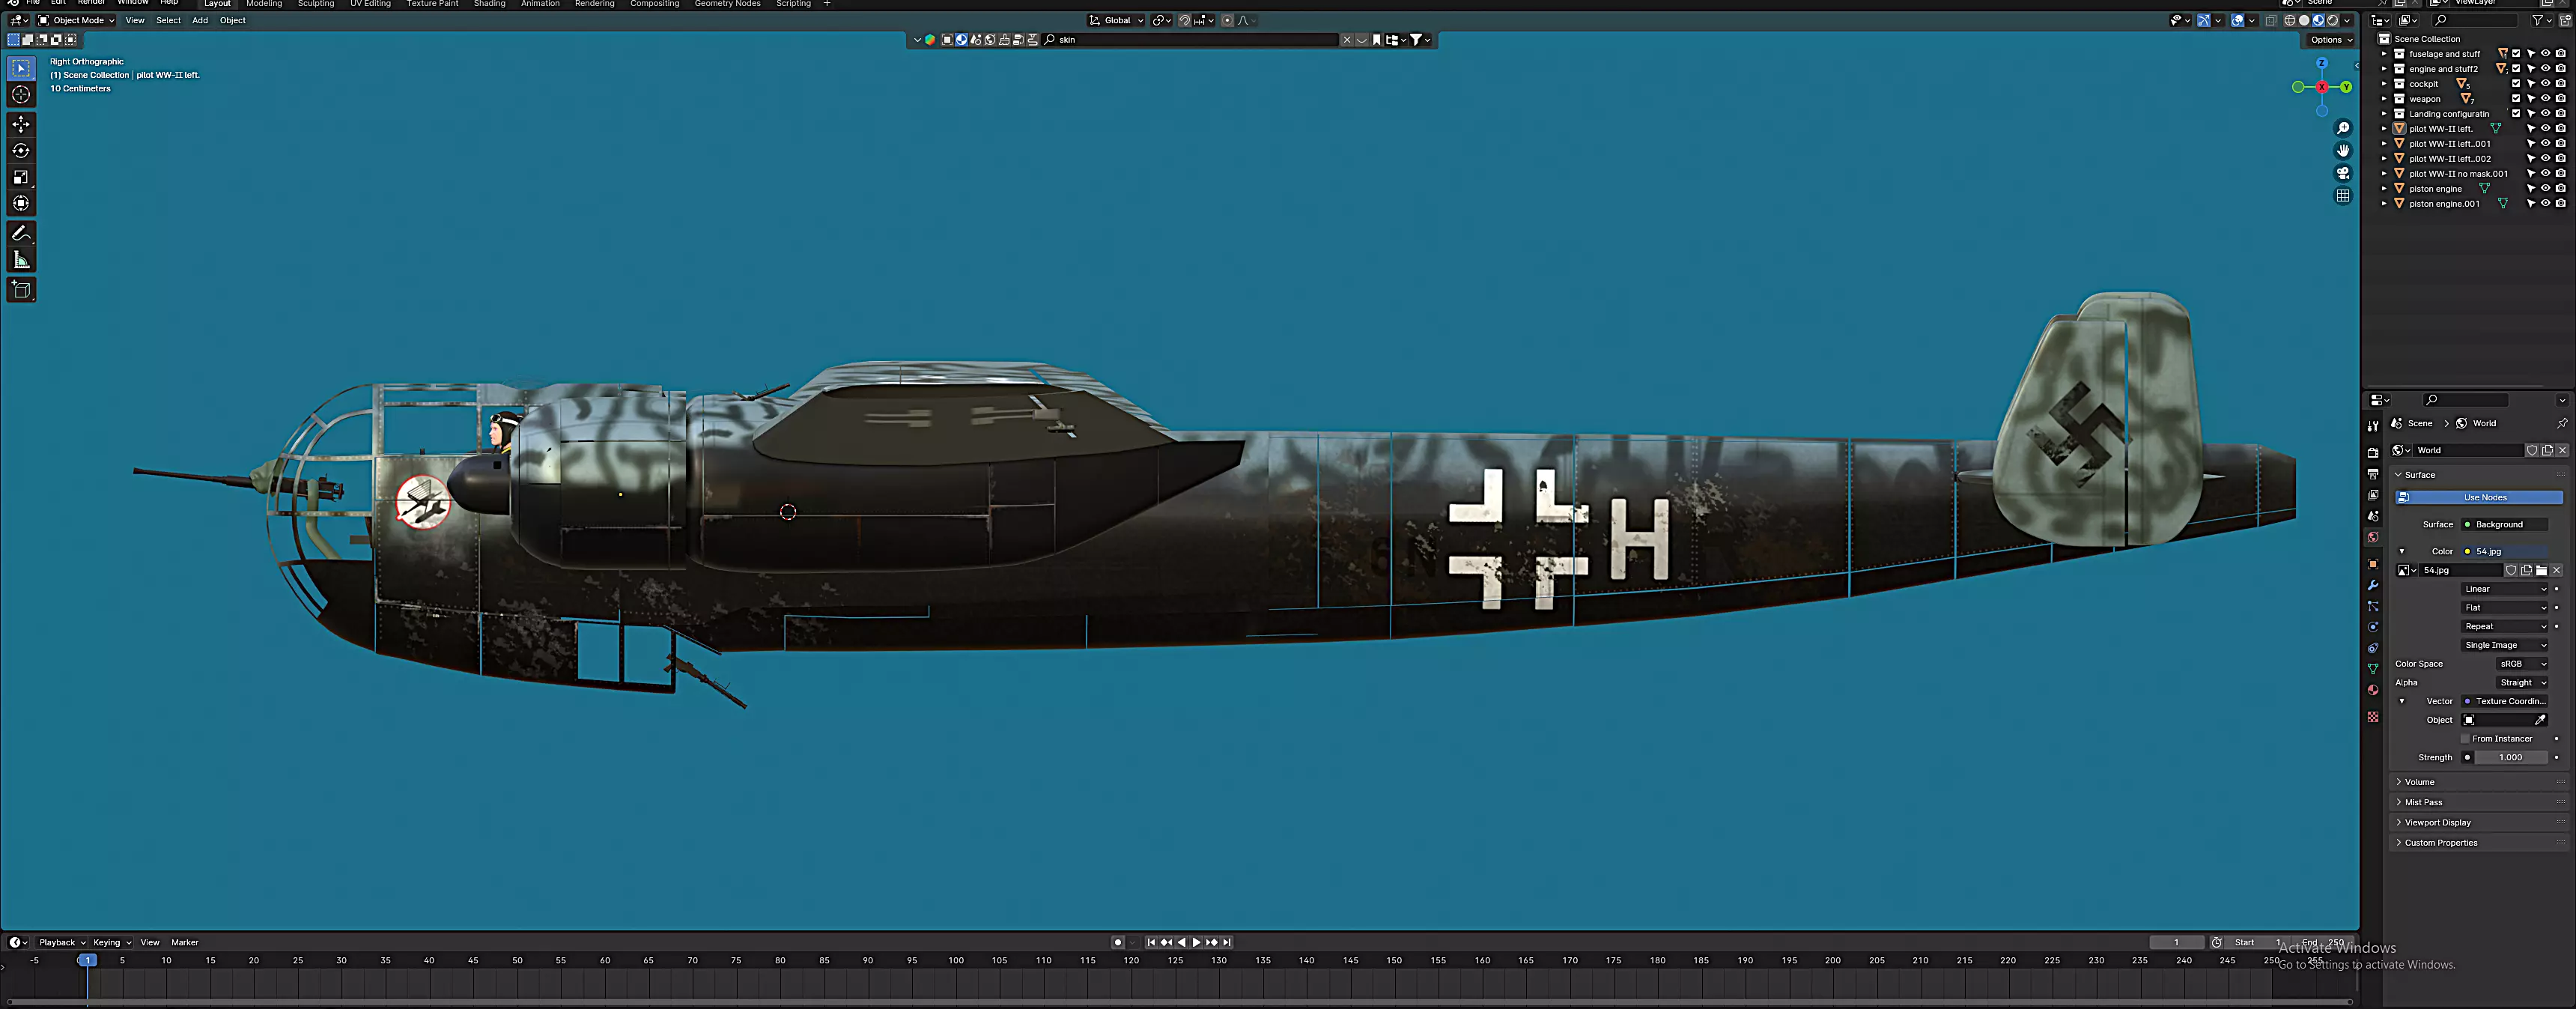Adjust the Strength 1.000 slider
This screenshot has height=1009, width=2576.
tap(2510, 758)
